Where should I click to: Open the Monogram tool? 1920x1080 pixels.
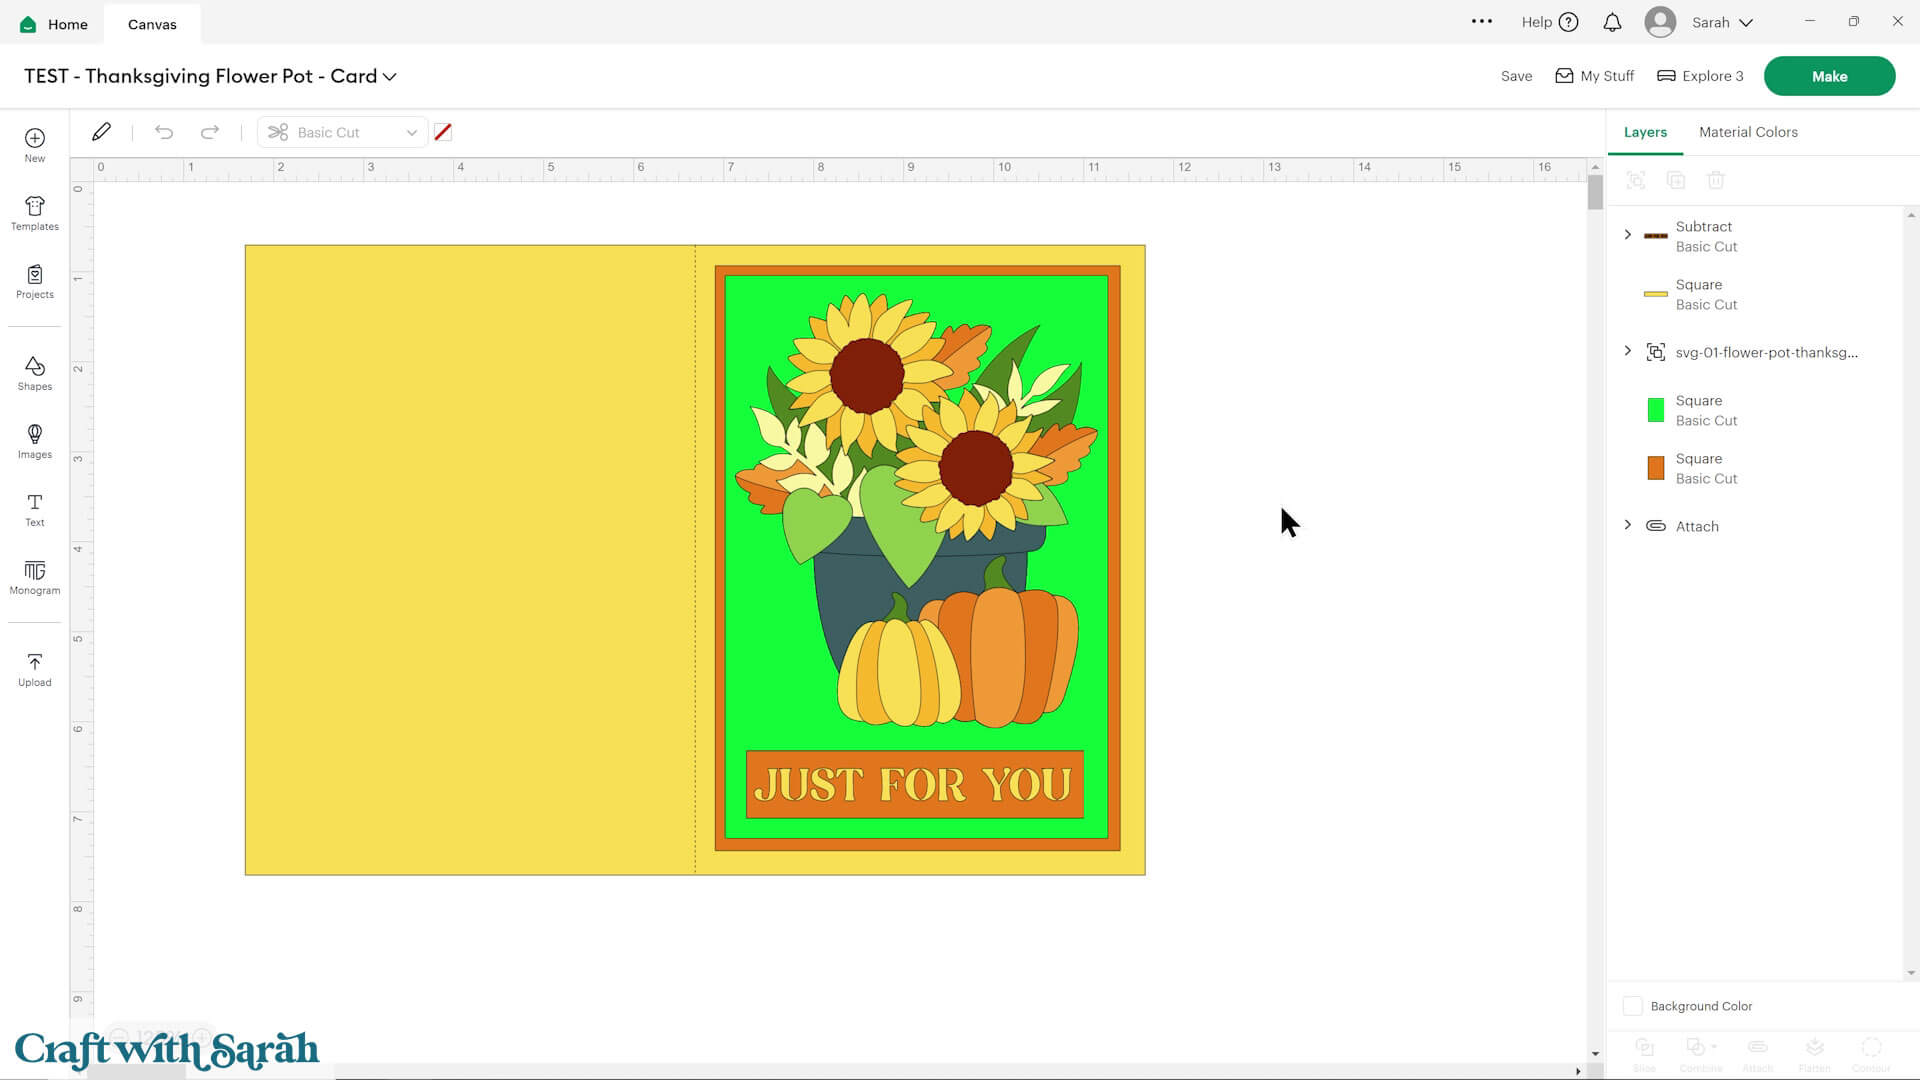(35, 577)
